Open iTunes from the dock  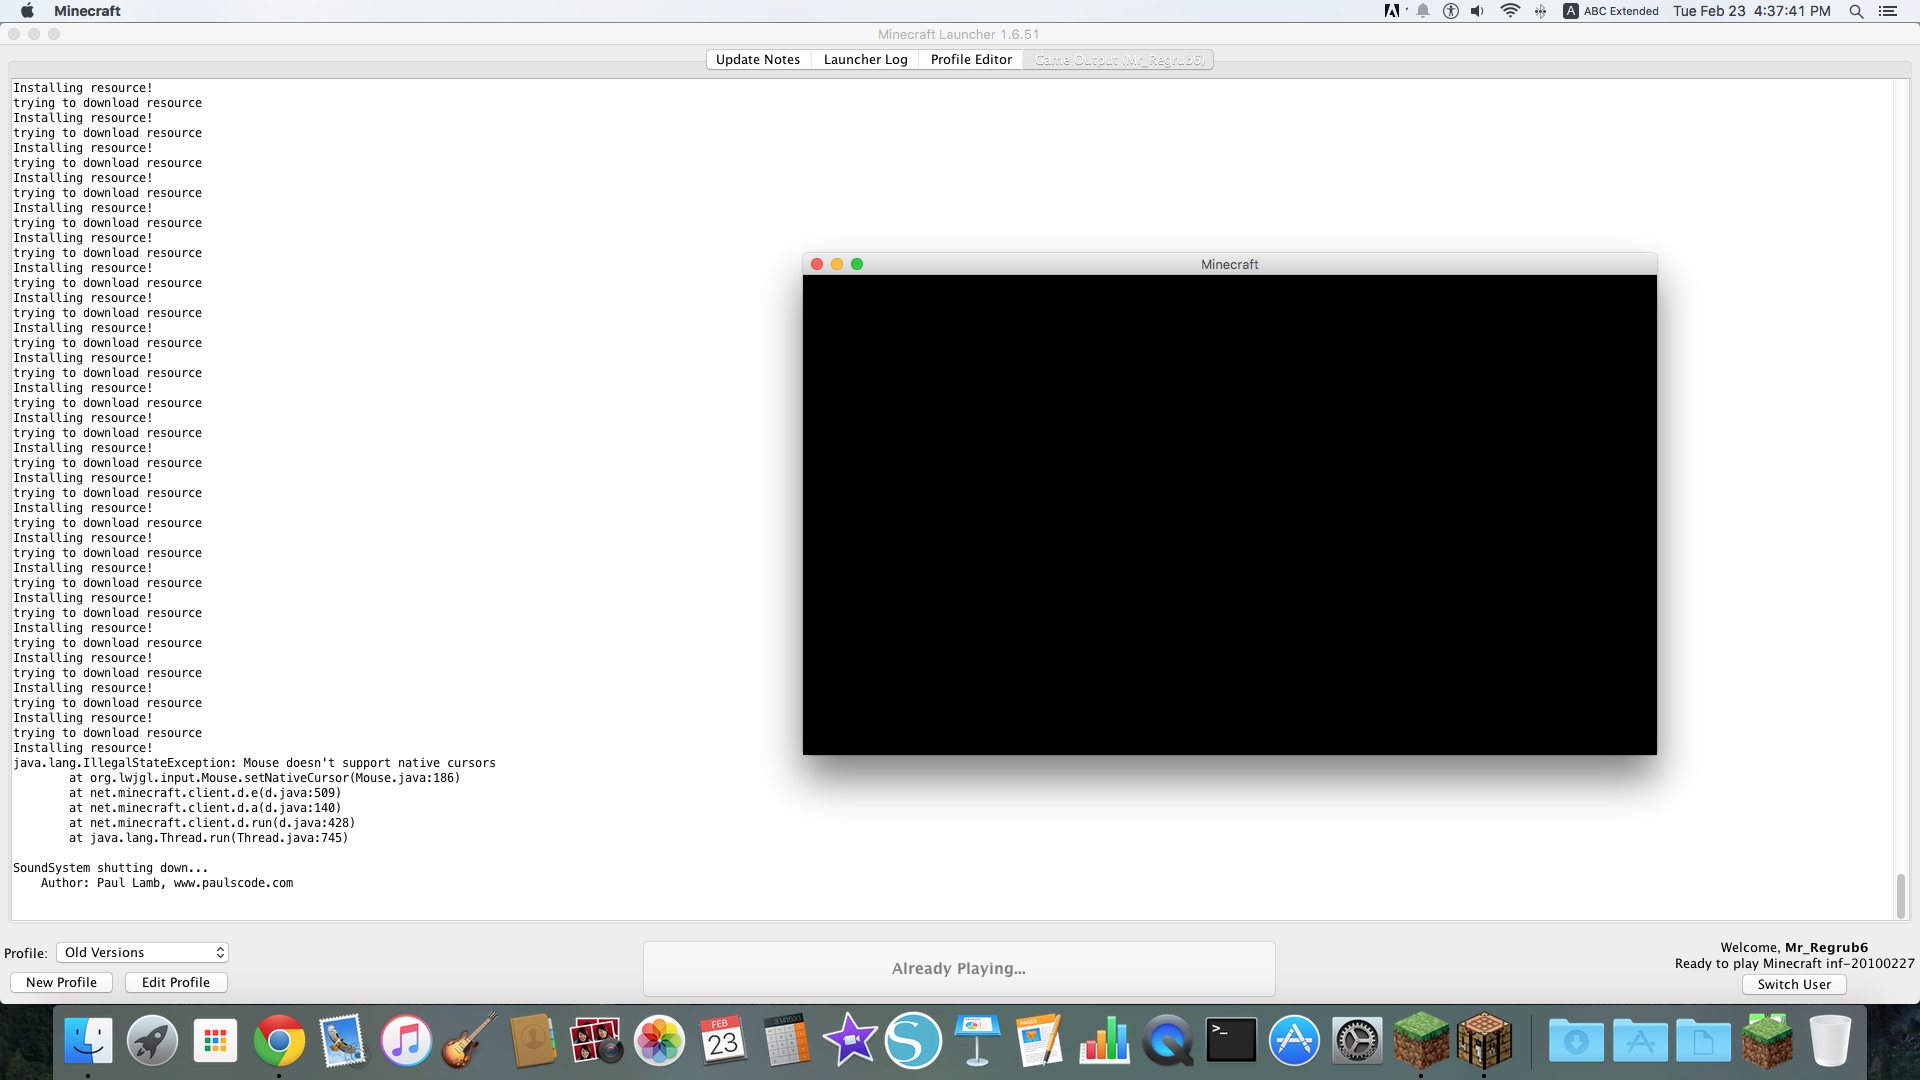click(406, 1041)
